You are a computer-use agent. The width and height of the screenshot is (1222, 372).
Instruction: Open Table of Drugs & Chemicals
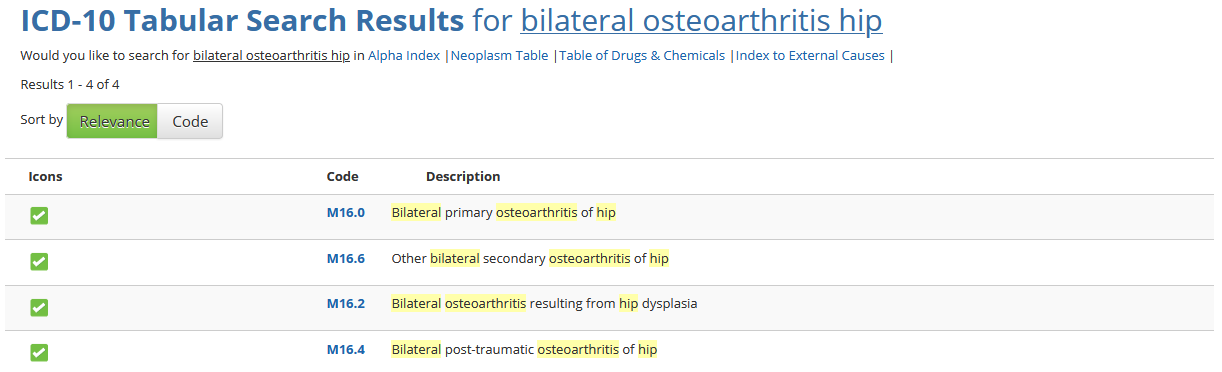click(x=642, y=56)
